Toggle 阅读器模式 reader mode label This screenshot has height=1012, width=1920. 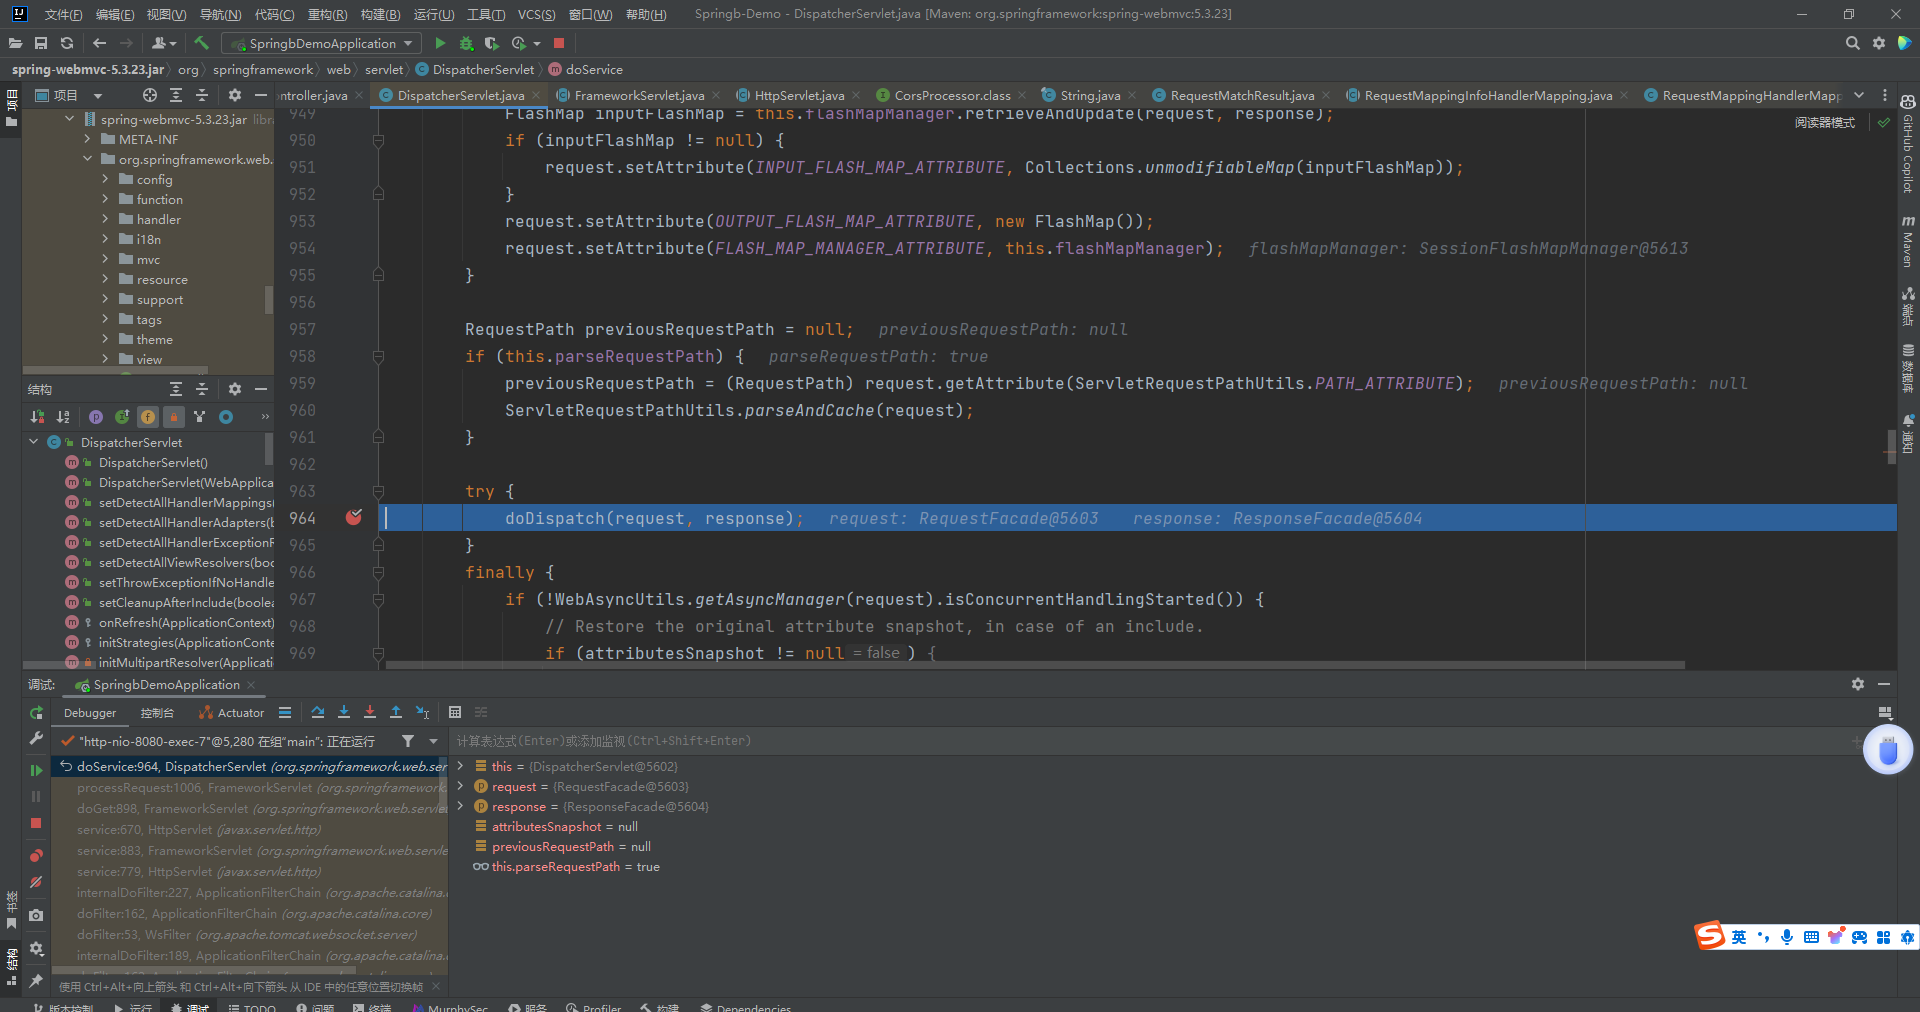click(x=1824, y=123)
